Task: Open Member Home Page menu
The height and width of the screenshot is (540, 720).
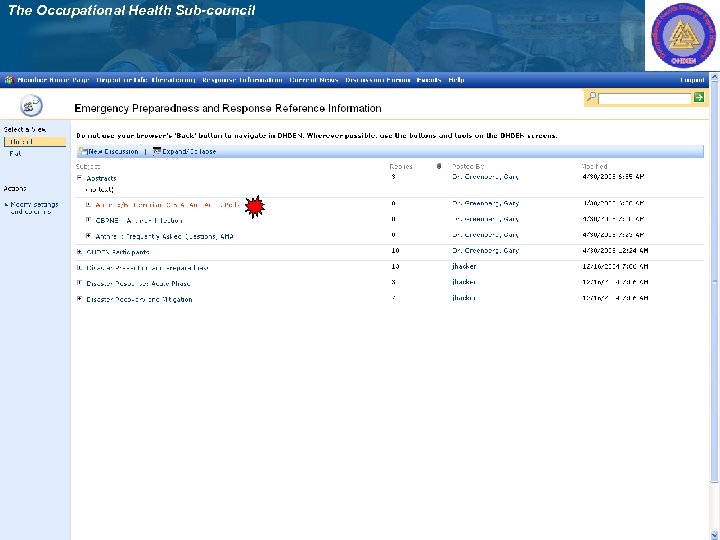Action: coord(53,80)
